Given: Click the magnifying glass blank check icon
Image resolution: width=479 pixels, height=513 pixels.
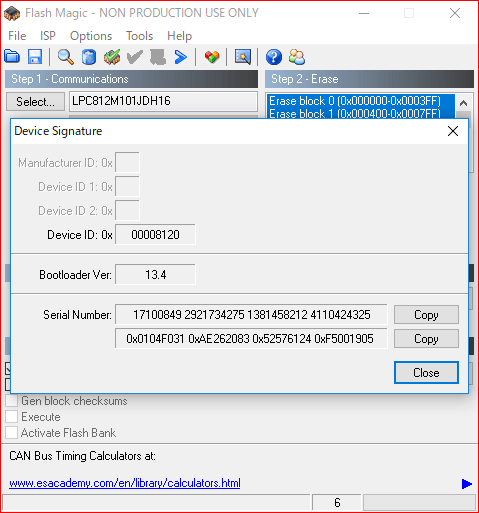Looking at the screenshot, I should click(65, 57).
